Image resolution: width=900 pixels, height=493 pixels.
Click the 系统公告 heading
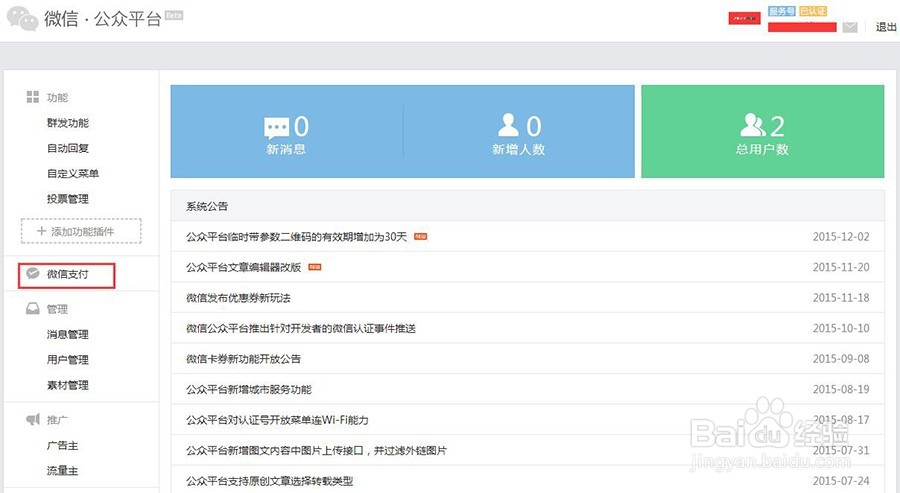(207, 206)
